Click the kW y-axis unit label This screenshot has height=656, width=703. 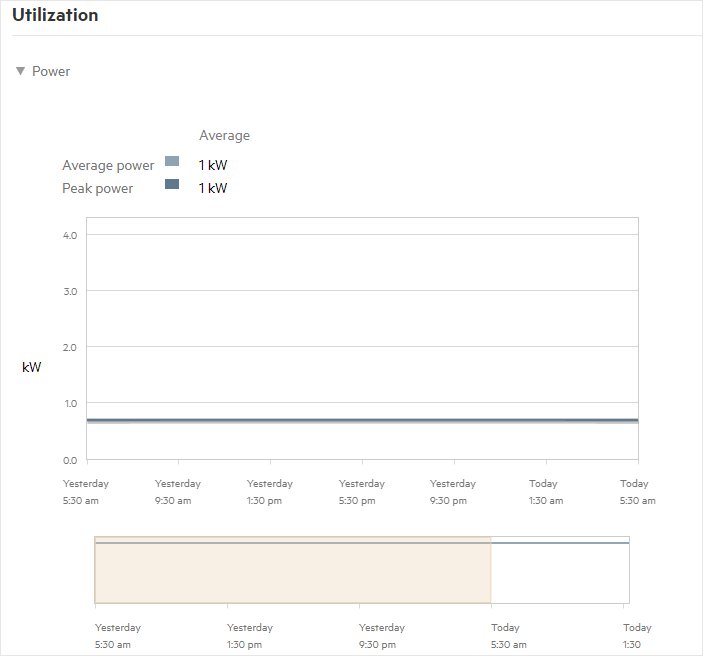(x=32, y=368)
